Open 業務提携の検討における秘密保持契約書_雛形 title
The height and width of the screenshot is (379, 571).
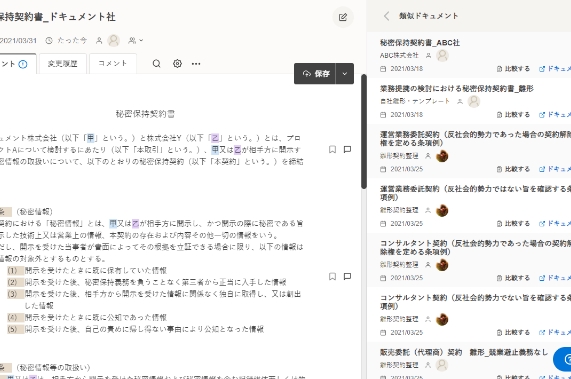point(457,88)
